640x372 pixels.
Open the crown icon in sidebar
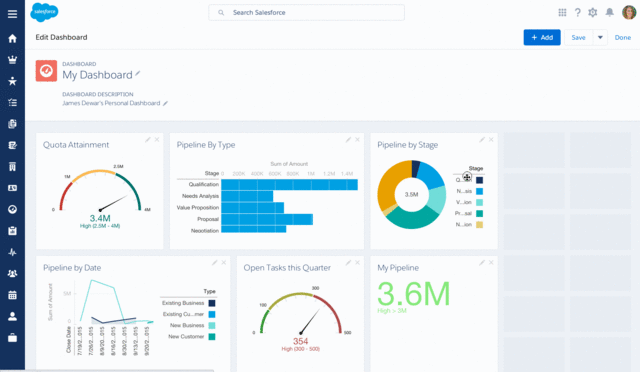click(12, 60)
